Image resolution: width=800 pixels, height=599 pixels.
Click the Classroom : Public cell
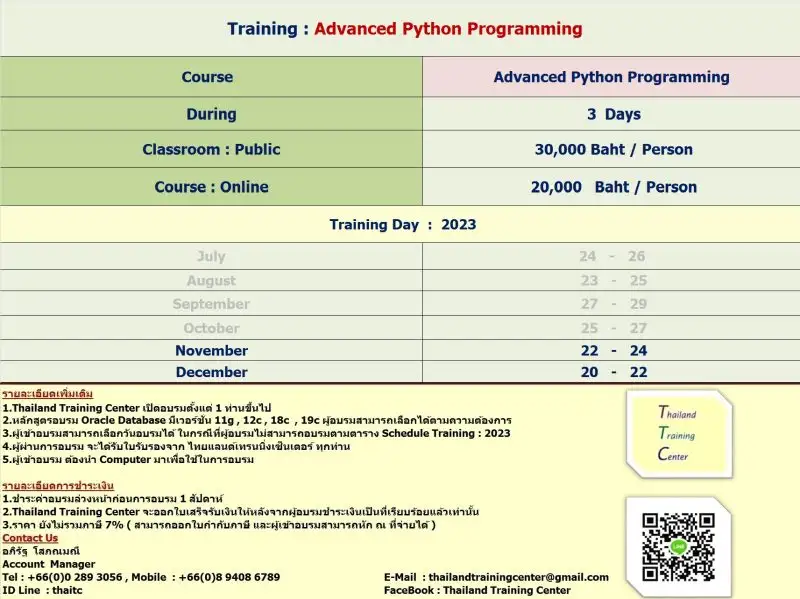tap(211, 149)
